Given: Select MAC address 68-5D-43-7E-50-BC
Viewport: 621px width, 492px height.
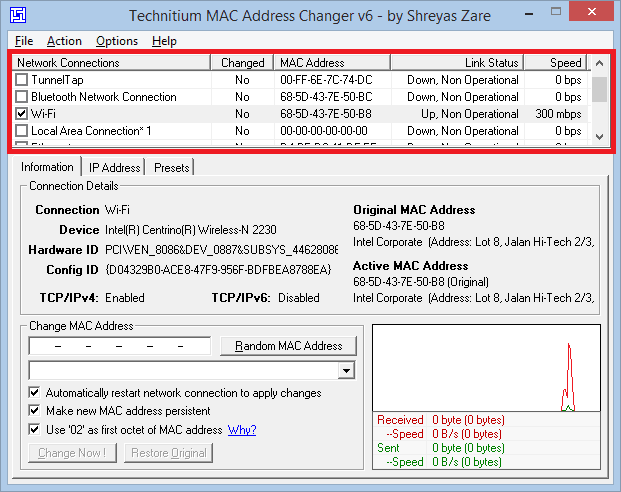Looking at the screenshot, I should (326, 97).
